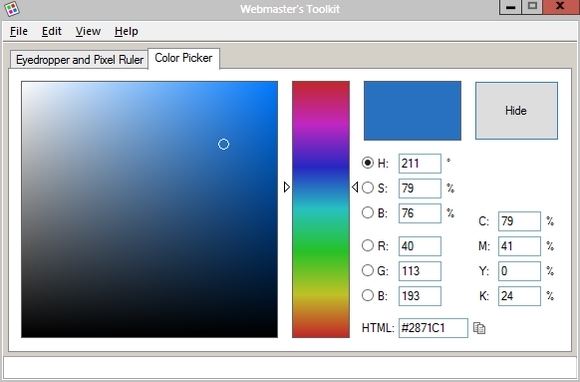Image resolution: width=580 pixels, height=382 pixels.
Task: Select the brightness B radio button
Action: pyautogui.click(x=368, y=213)
